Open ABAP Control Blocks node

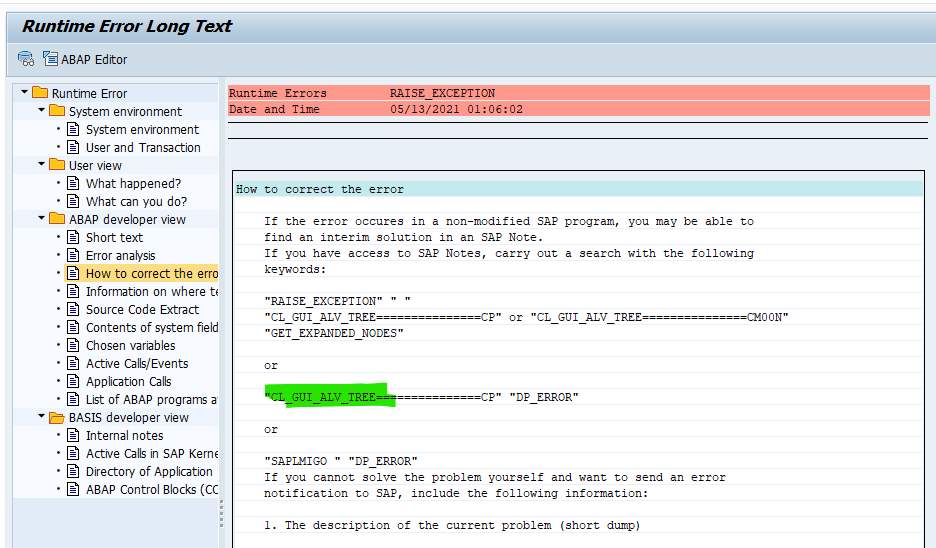click(152, 489)
